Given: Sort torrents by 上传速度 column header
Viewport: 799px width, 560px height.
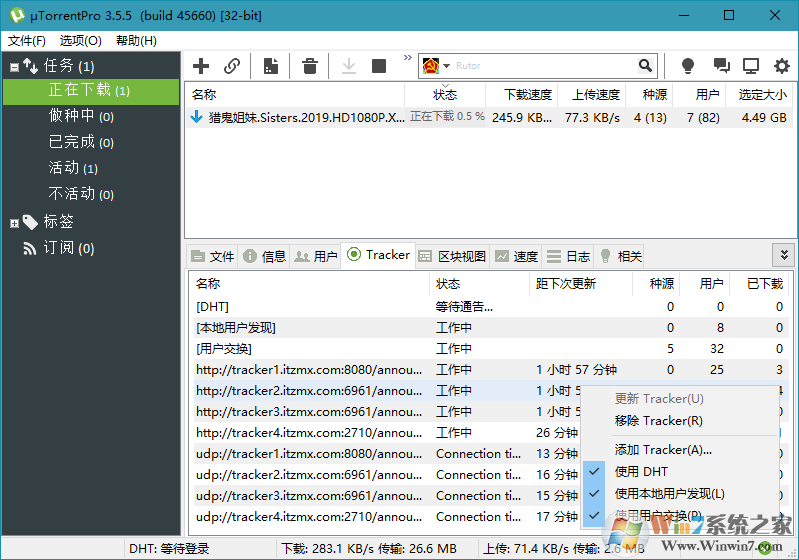Looking at the screenshot, I should [x=592, y=95].
